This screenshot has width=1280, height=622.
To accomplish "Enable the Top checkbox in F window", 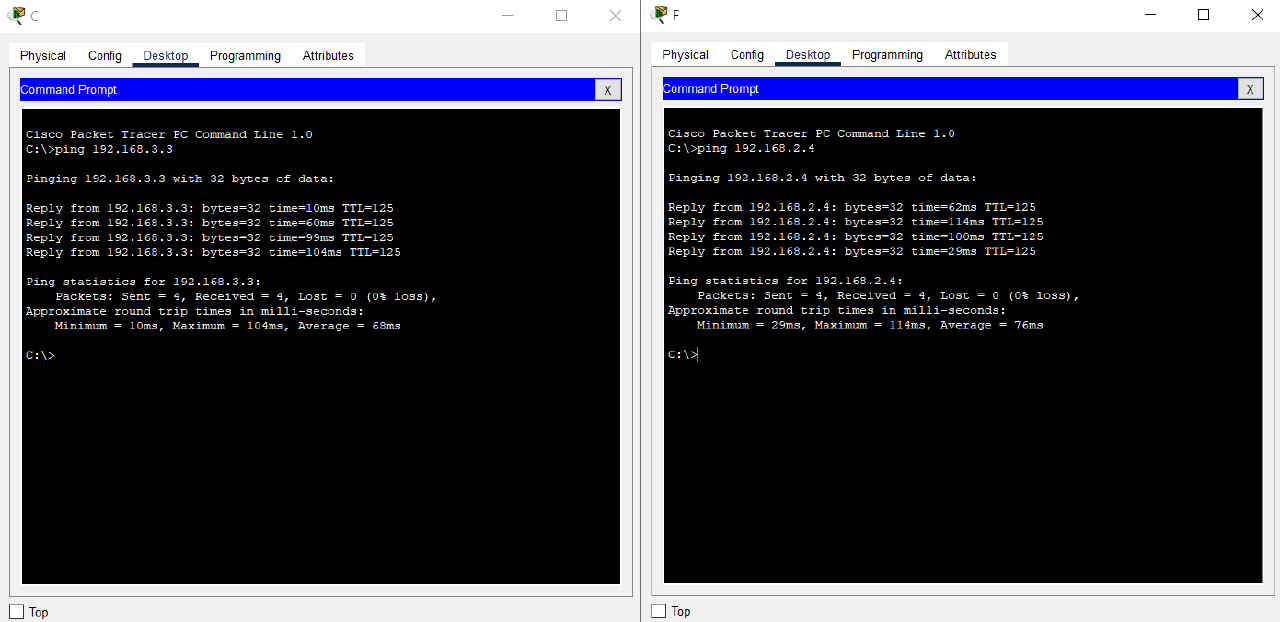I will pyautogui.click(x=659, y=610).
